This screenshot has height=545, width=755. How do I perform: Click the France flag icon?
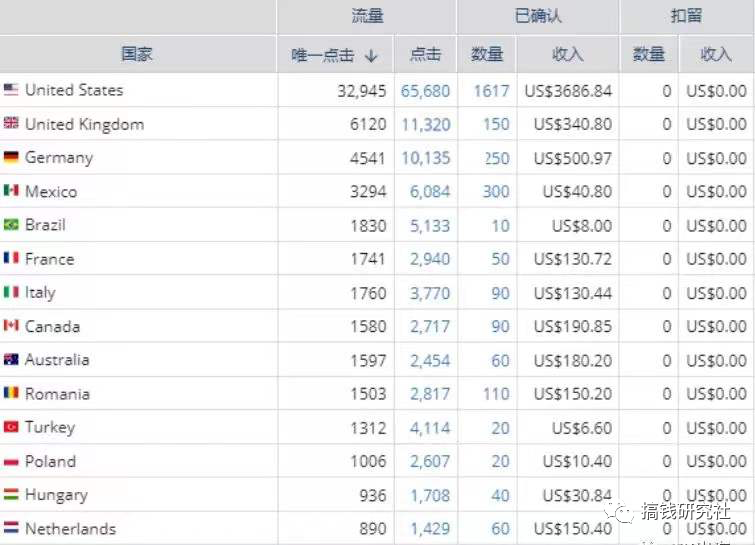pyautogui.click(x=11, y=258)
